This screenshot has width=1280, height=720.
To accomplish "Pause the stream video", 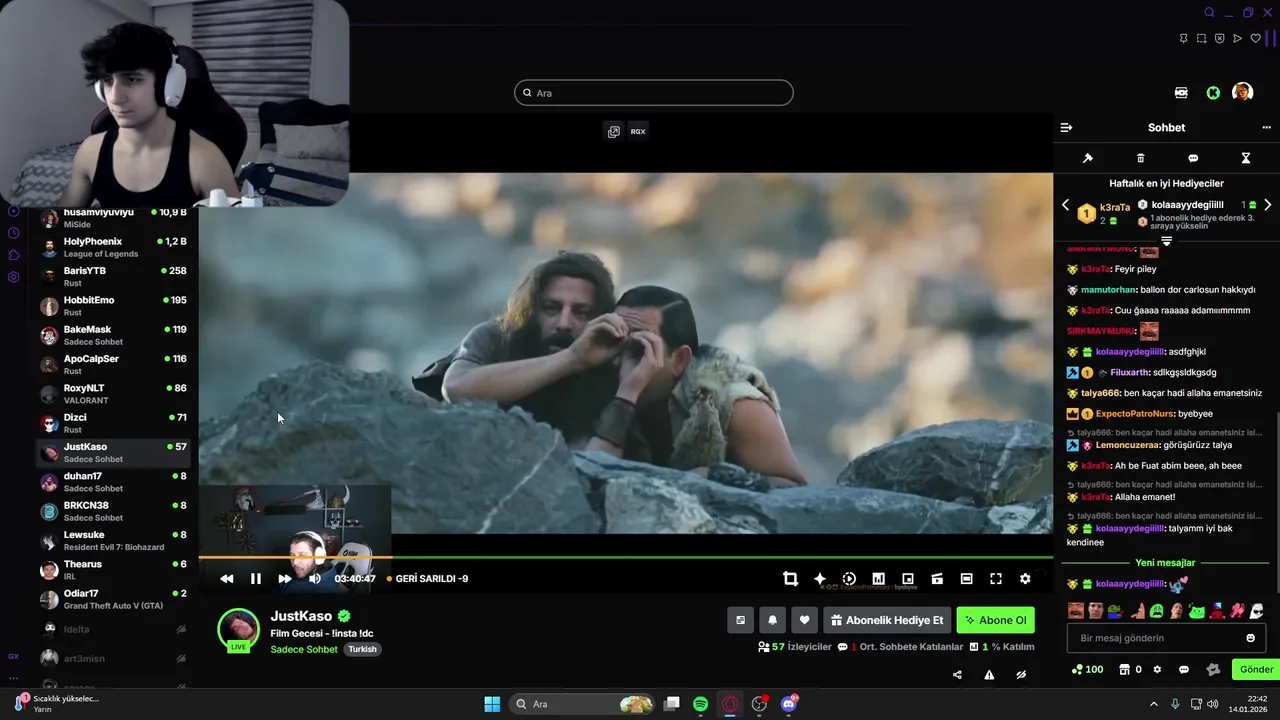I will pyautogui.click(x=256, y=578).
